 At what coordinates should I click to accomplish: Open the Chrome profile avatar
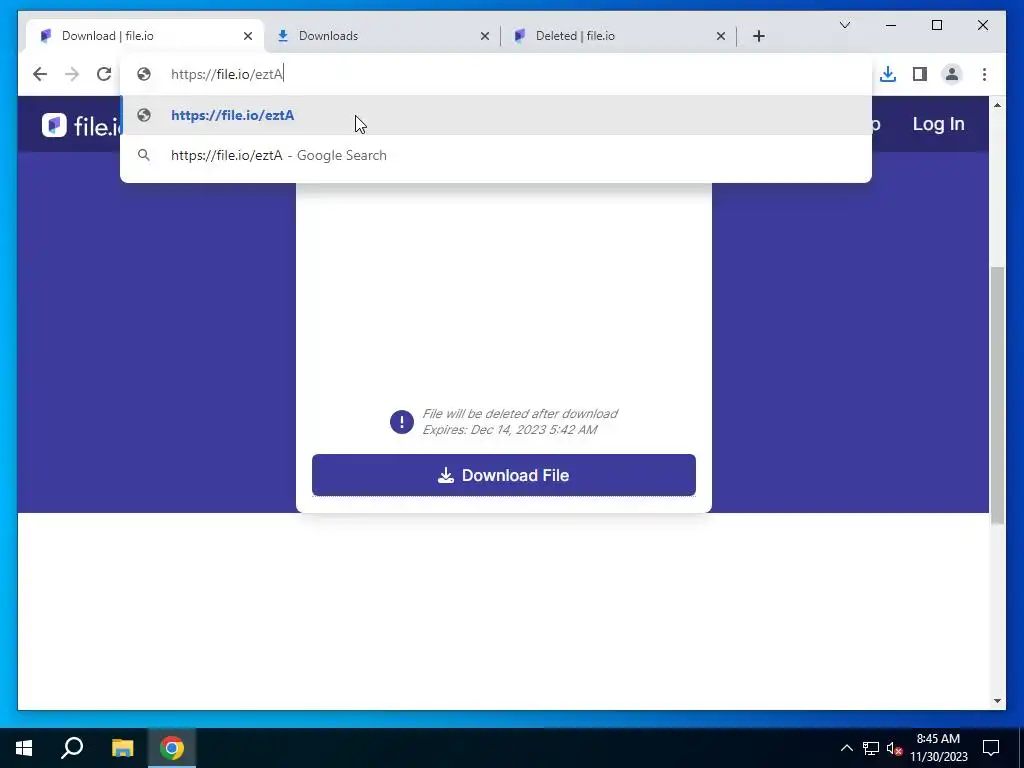tap(952, 74)
